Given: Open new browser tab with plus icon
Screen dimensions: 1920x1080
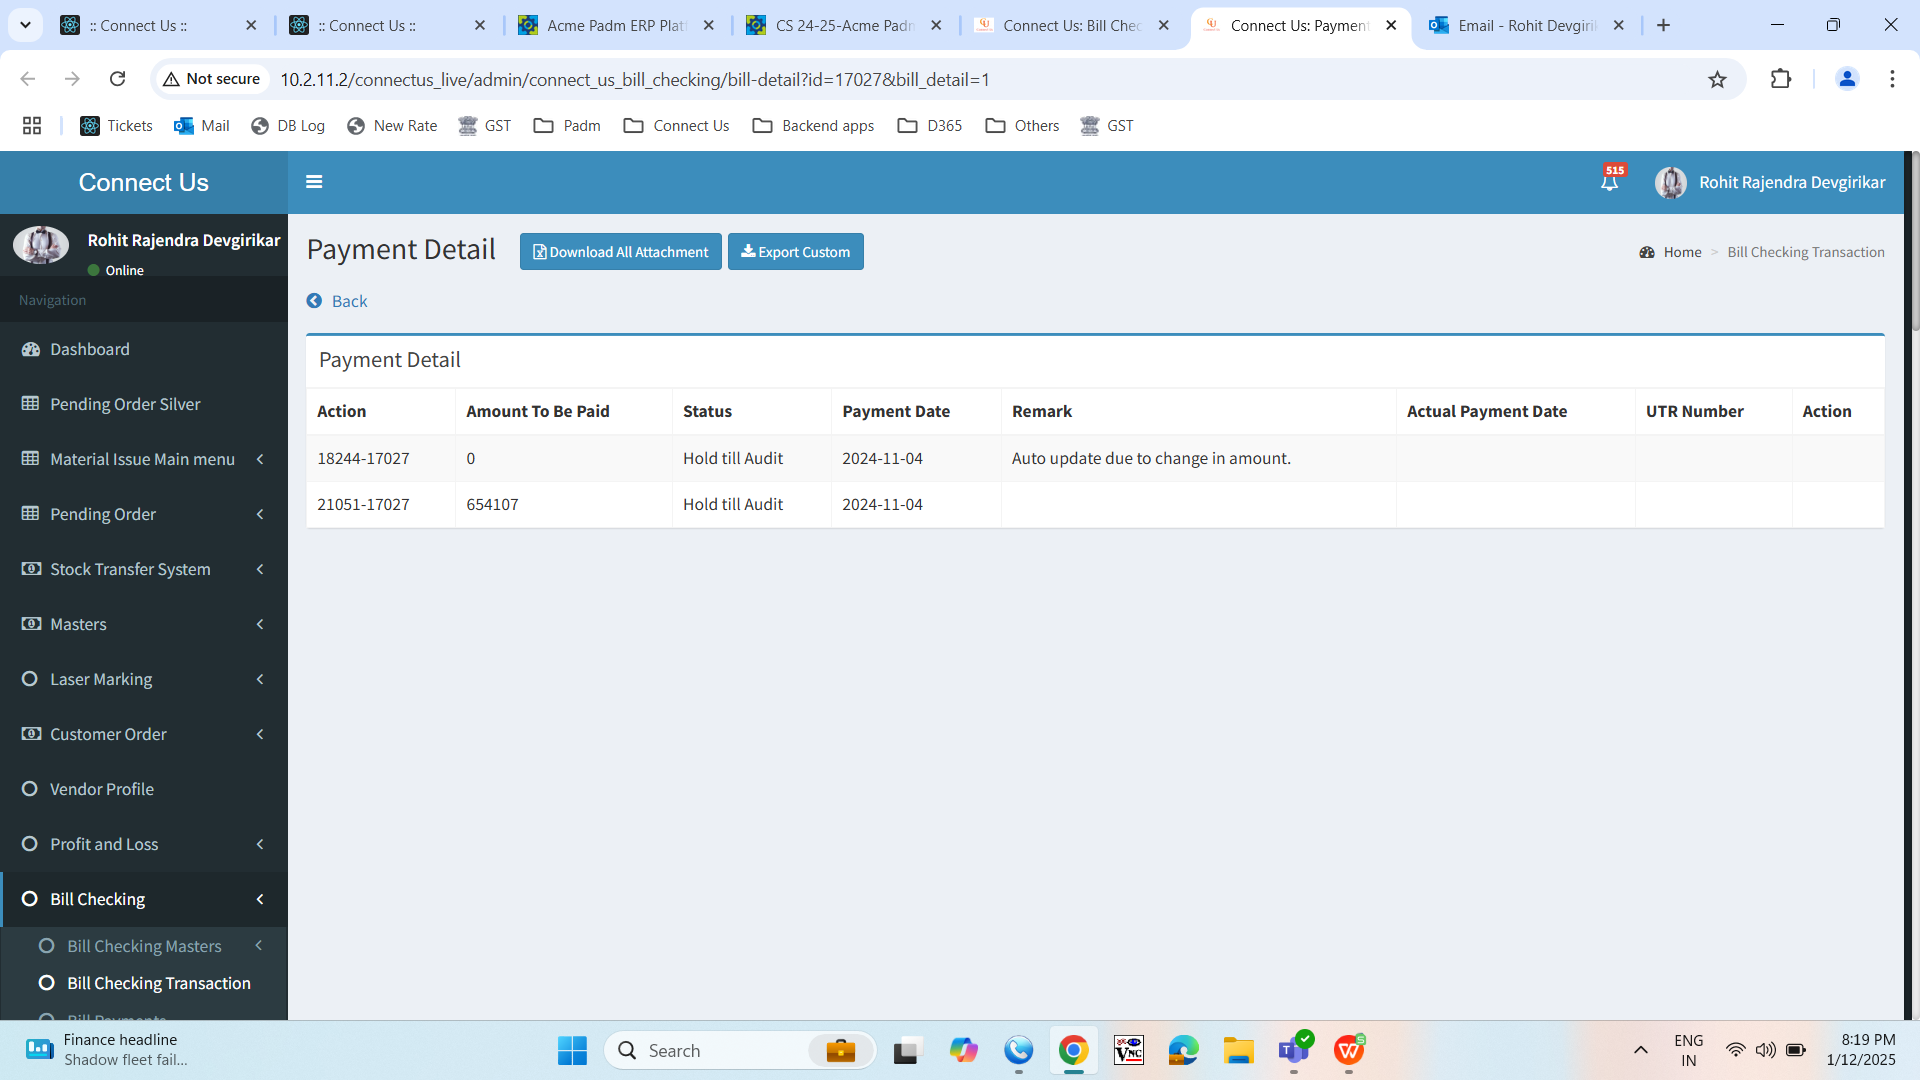Looking at the screenshot, I should pyautogui.click(x=1664, y=25).
